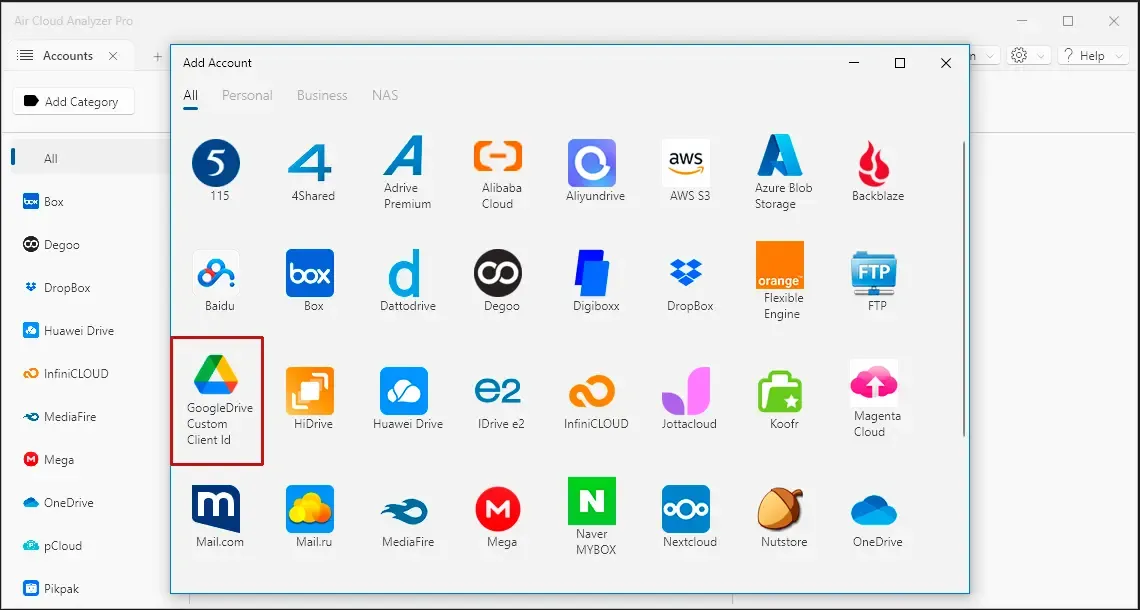Click the Add Category button
The width and height of the screenshot is (1140, 610).
(x=73, y=102)
